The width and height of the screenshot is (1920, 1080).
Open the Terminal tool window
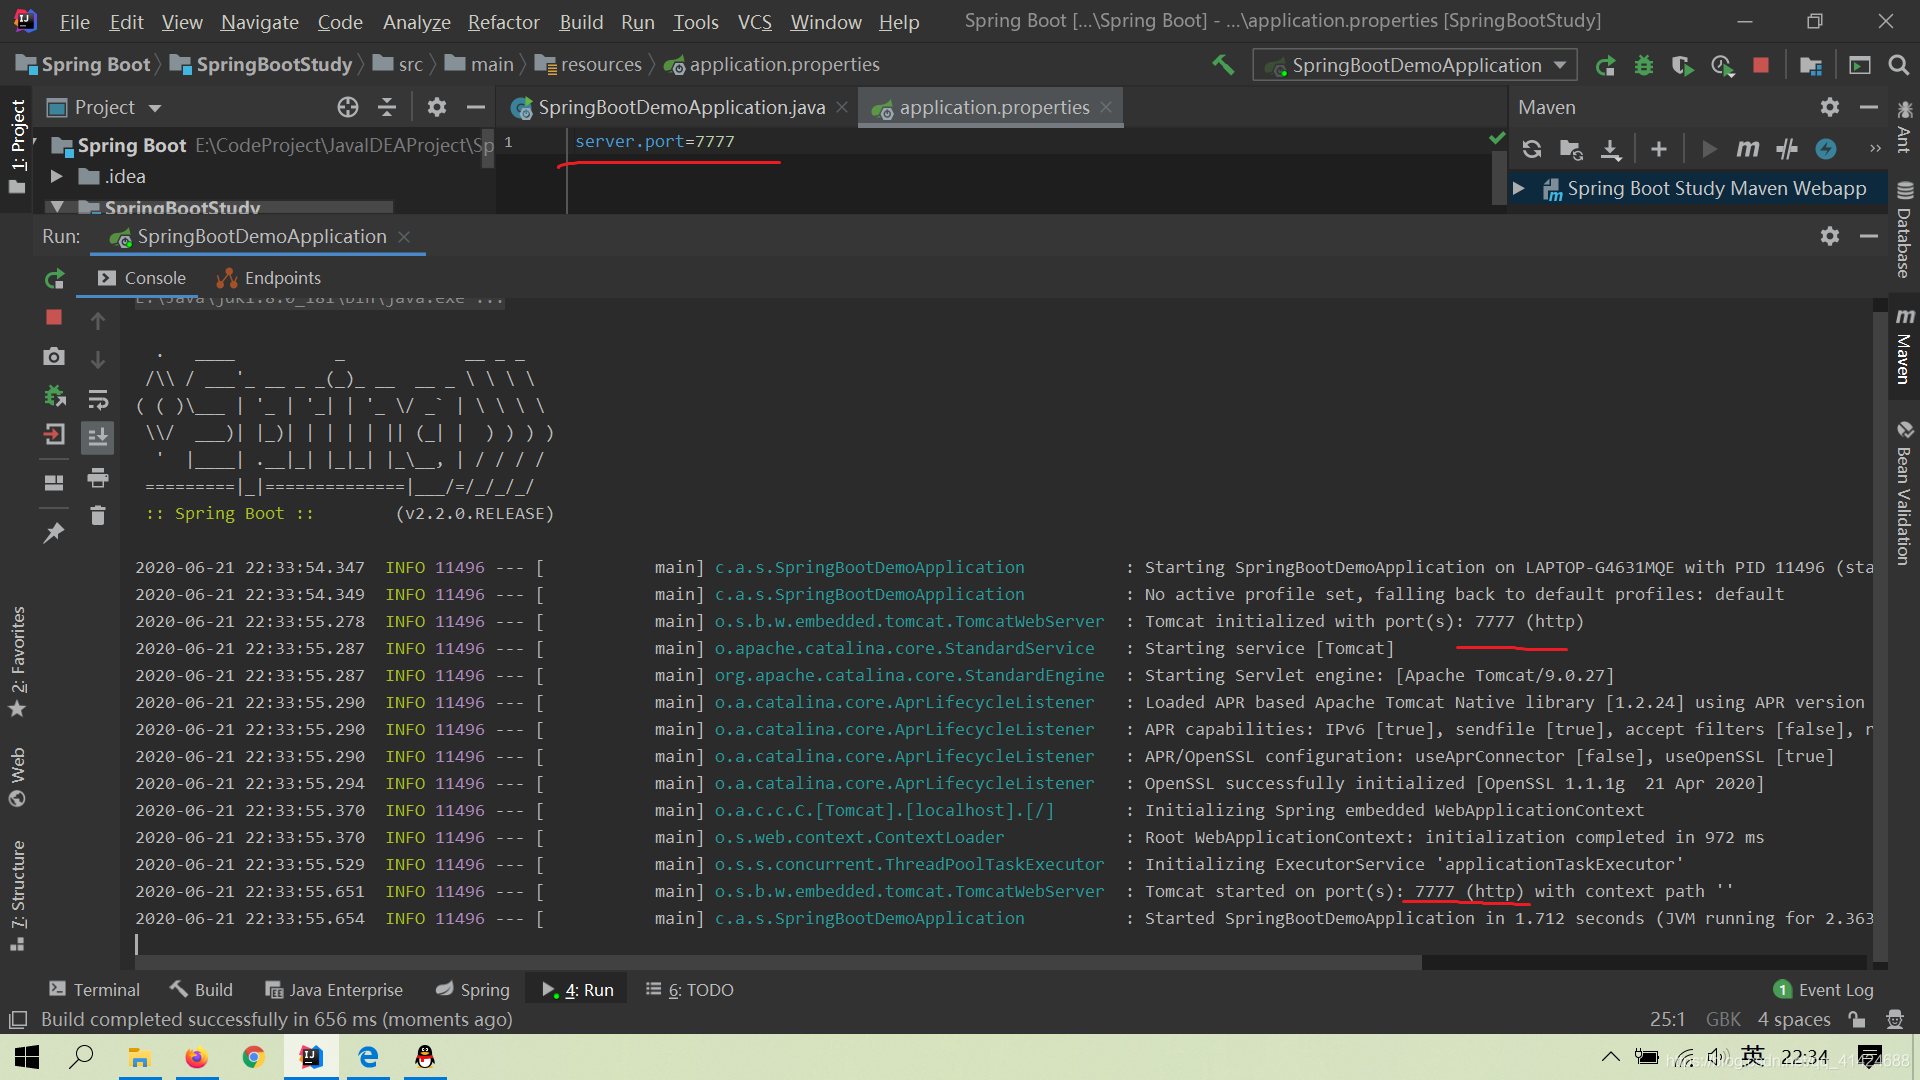coord(94,990)
